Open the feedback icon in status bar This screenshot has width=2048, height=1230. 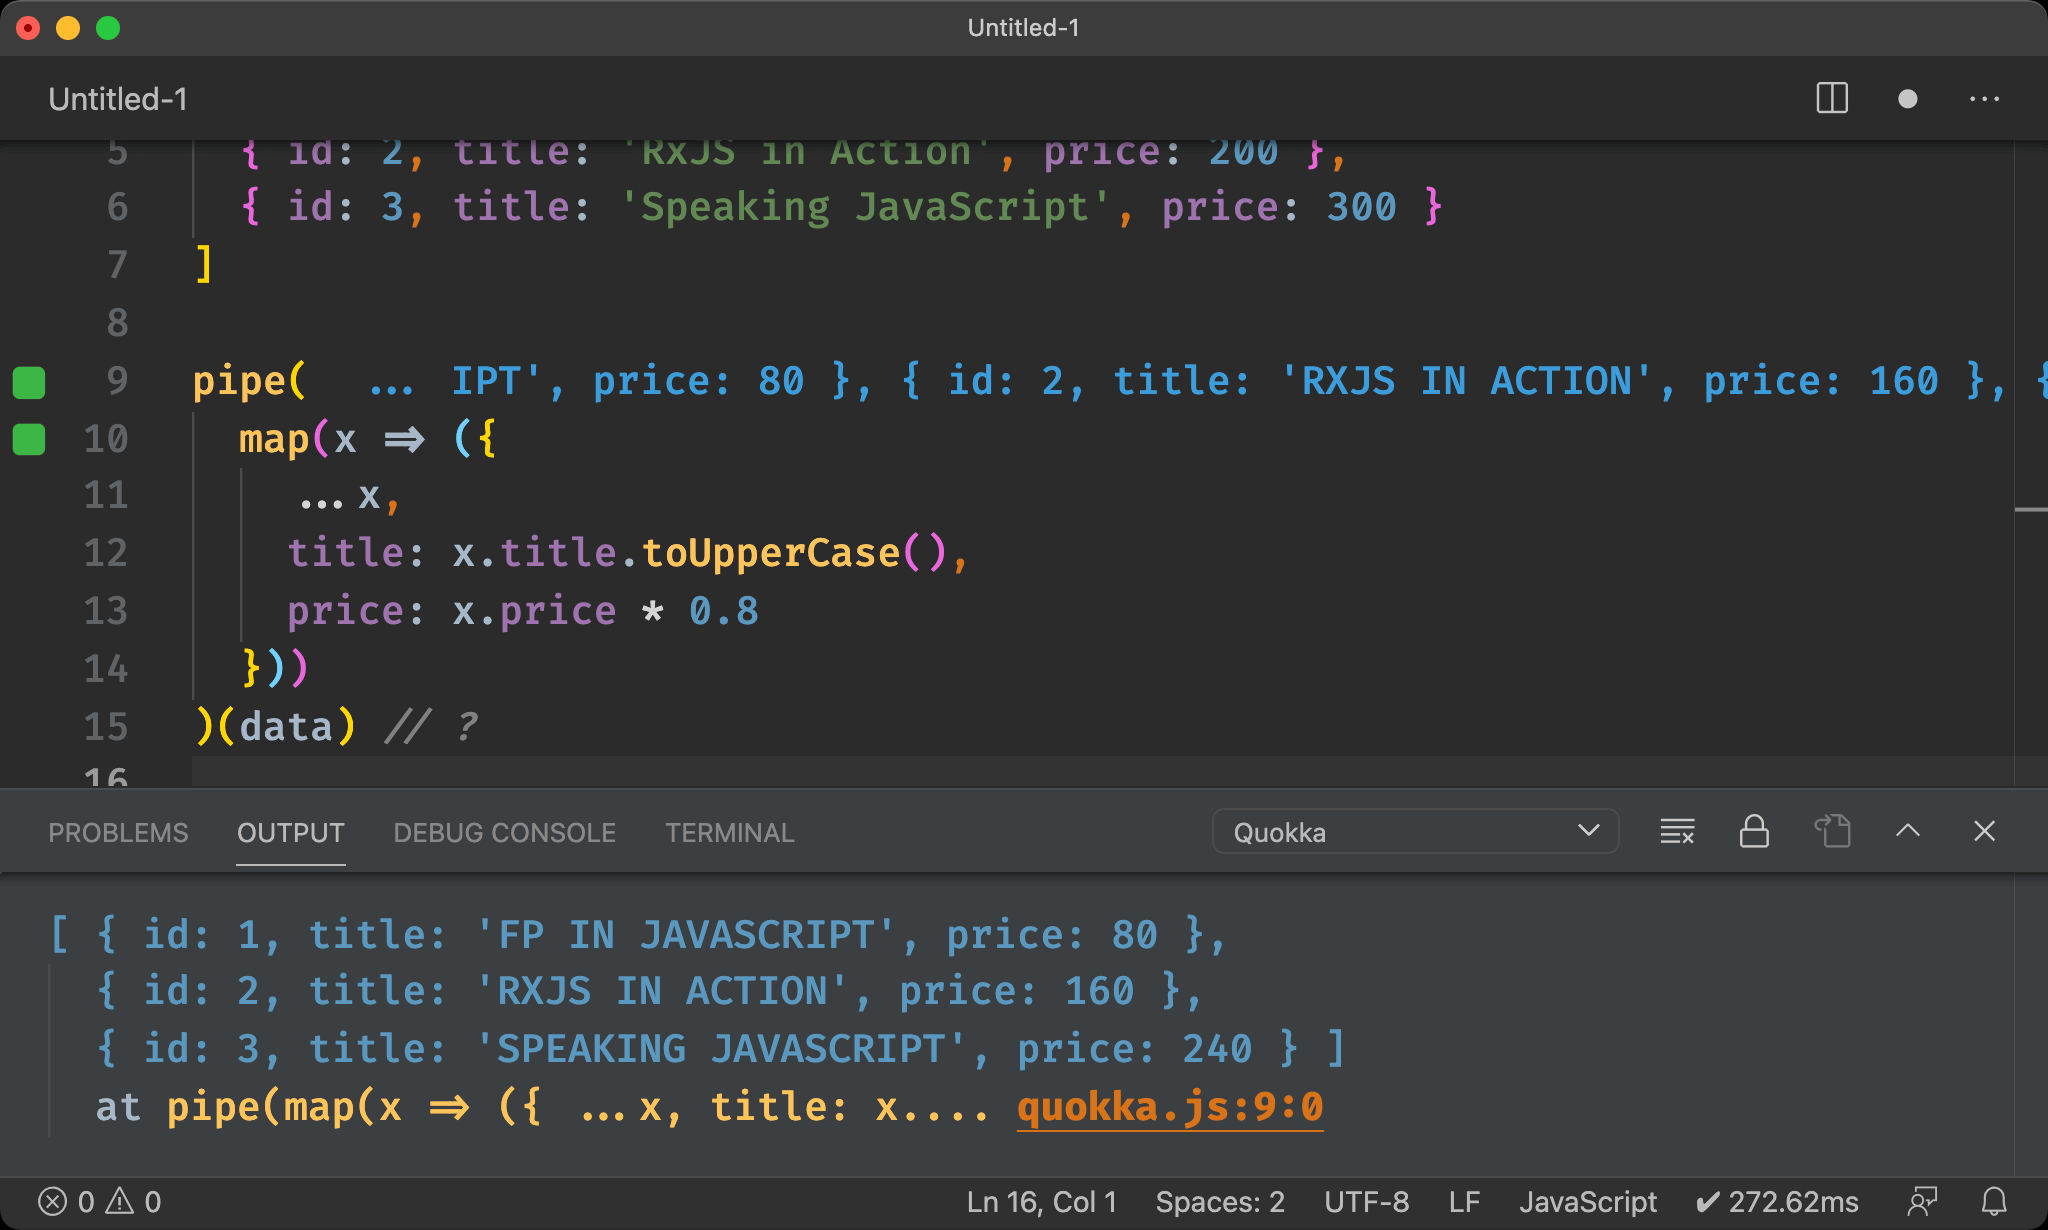point(1922,1201)
